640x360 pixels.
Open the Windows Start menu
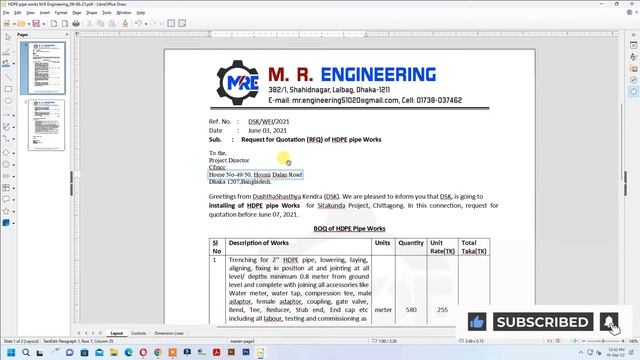pos(11,352)
